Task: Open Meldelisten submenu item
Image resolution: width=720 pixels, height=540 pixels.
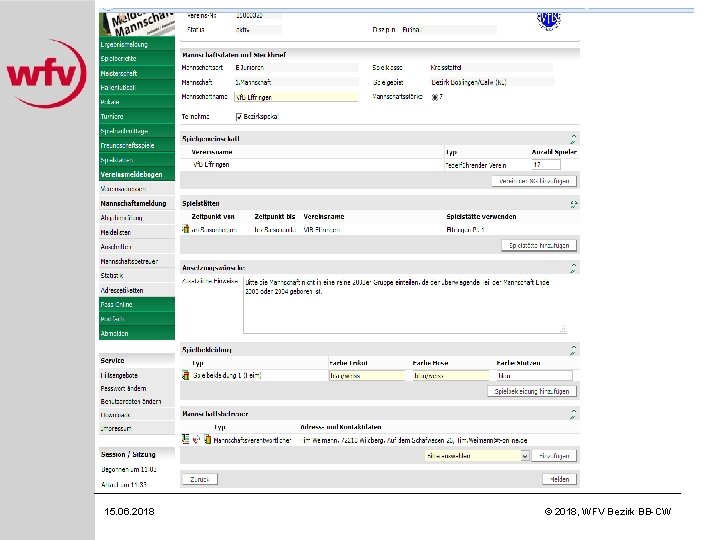Action: tap(137, 232)
